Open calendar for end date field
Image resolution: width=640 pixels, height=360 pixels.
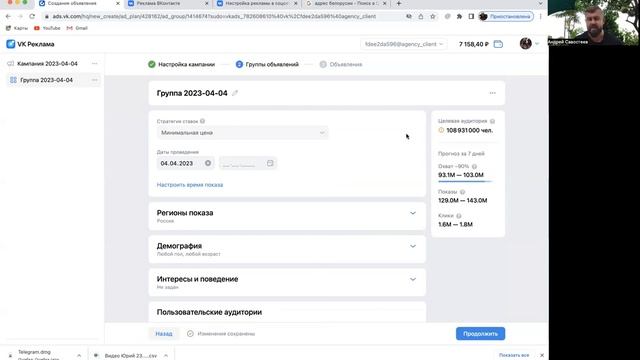click(x=270, y=163)
